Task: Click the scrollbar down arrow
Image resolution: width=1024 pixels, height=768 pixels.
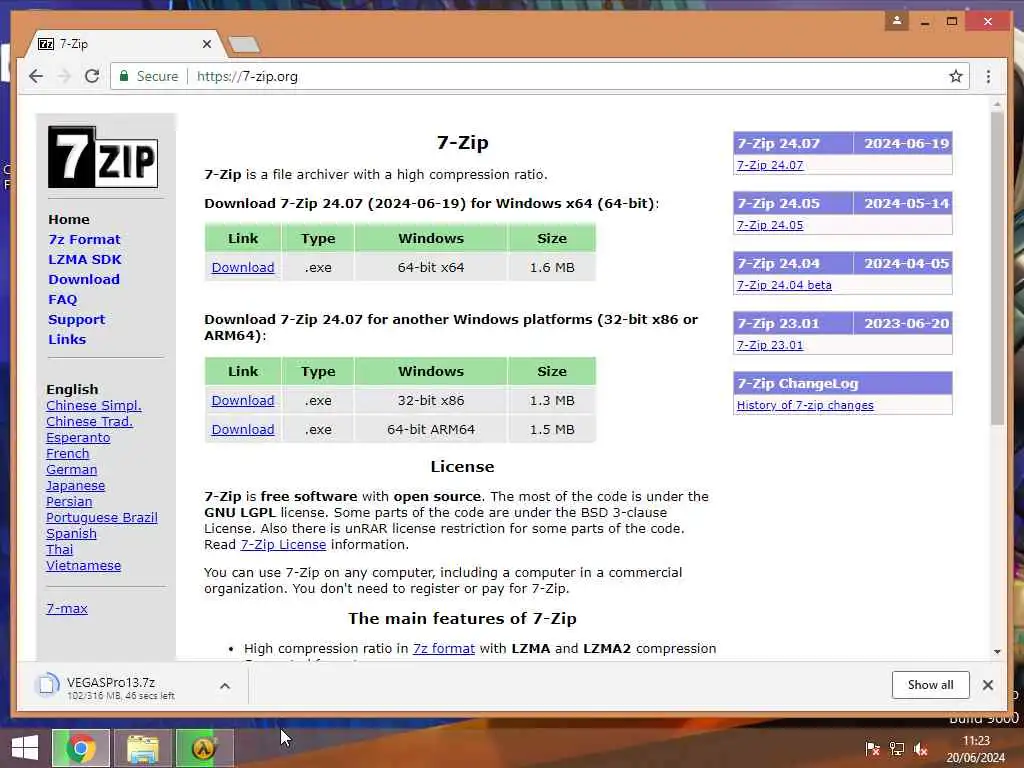Action: pyautogui.click(x=997, y=651)
